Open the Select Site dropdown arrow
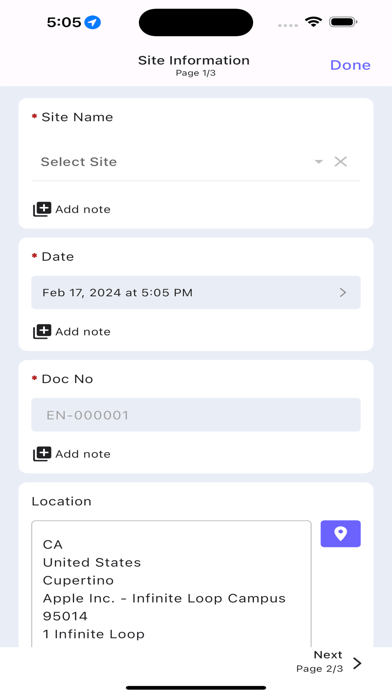 318,162
